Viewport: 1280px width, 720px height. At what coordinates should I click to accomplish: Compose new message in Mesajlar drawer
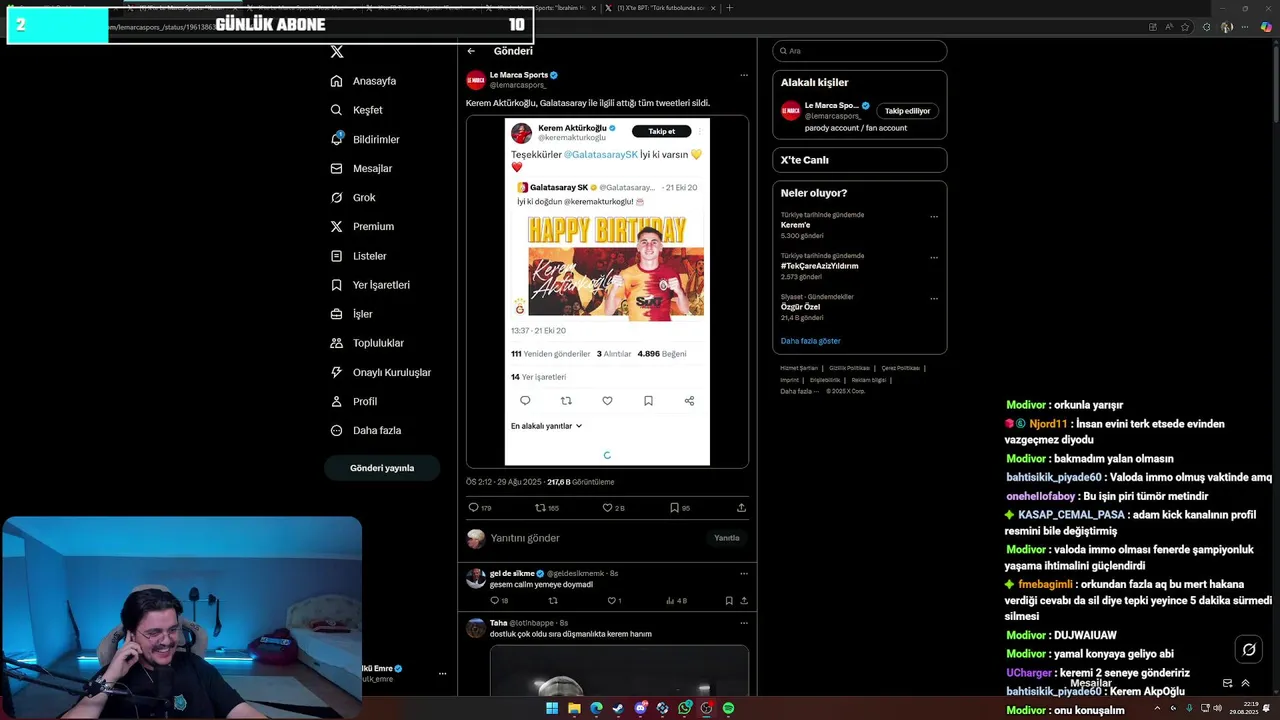(x=1228, y=684)
